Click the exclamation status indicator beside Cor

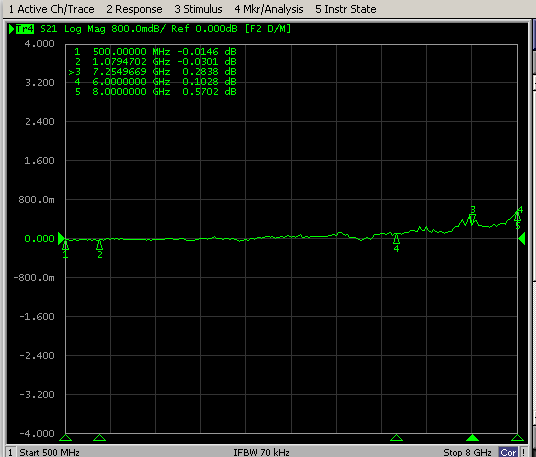click(x=523, y=452)
